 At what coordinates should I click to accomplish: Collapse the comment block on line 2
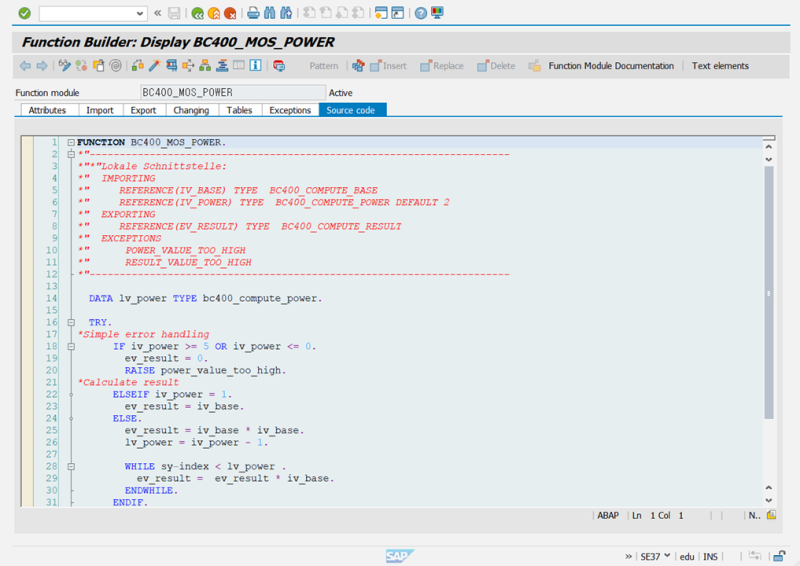(x=71, y=154)
